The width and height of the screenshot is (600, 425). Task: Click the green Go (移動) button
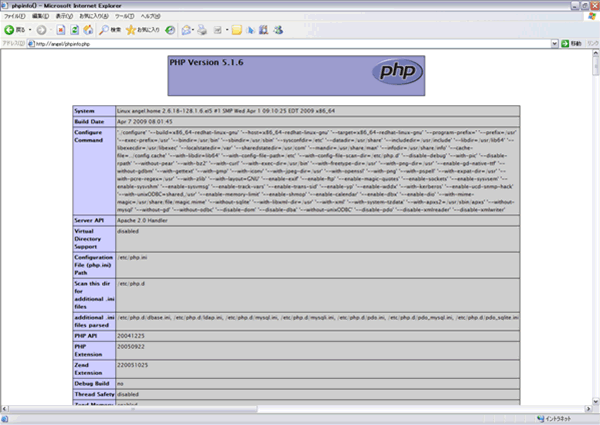point(571,44)
